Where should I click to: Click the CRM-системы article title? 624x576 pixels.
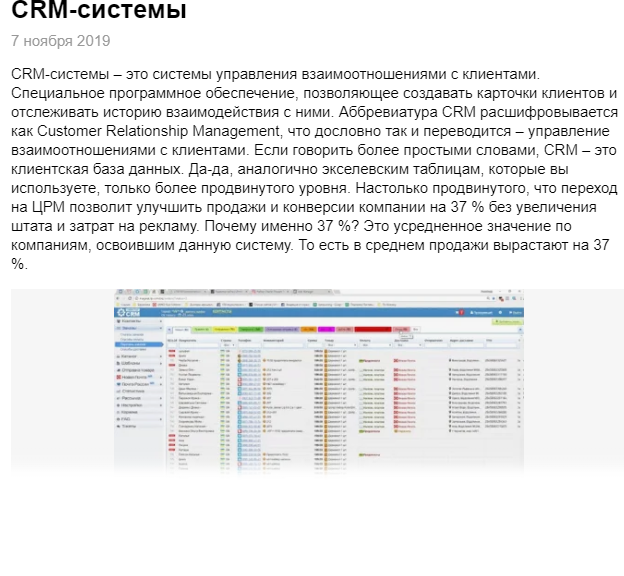(99, 12)
